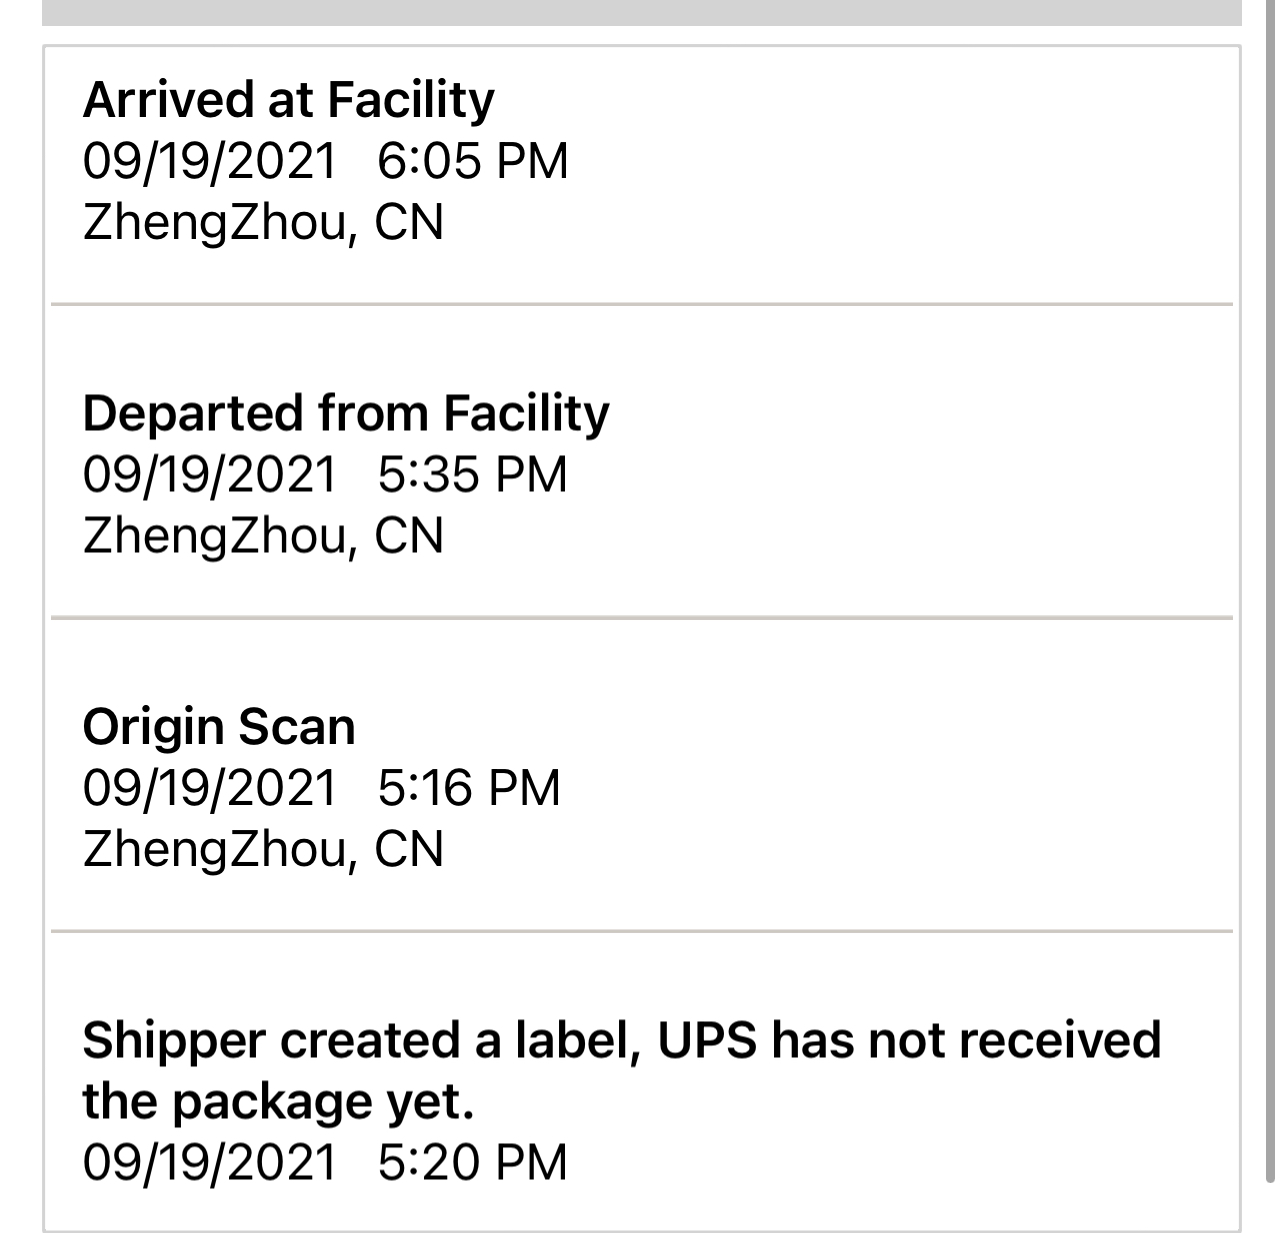The image size is (1284, 1234).
Task: Select the Shipper created a label message
Action: click(622, 1070)
